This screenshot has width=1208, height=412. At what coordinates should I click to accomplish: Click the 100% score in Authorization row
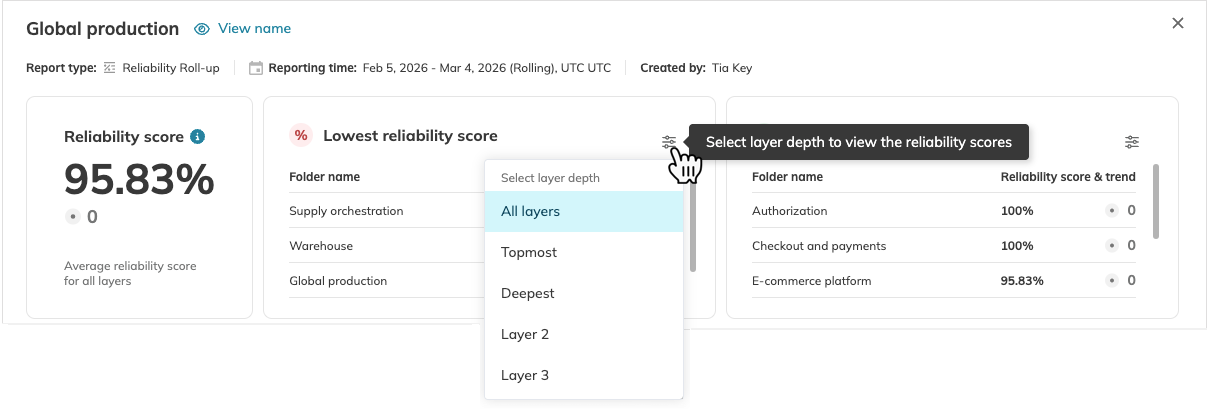click(1017, 211)
